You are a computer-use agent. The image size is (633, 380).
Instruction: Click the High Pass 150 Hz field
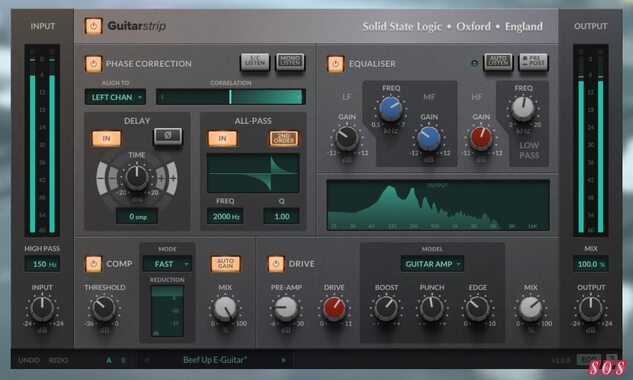pyautogui.click(x=42, y=264)
